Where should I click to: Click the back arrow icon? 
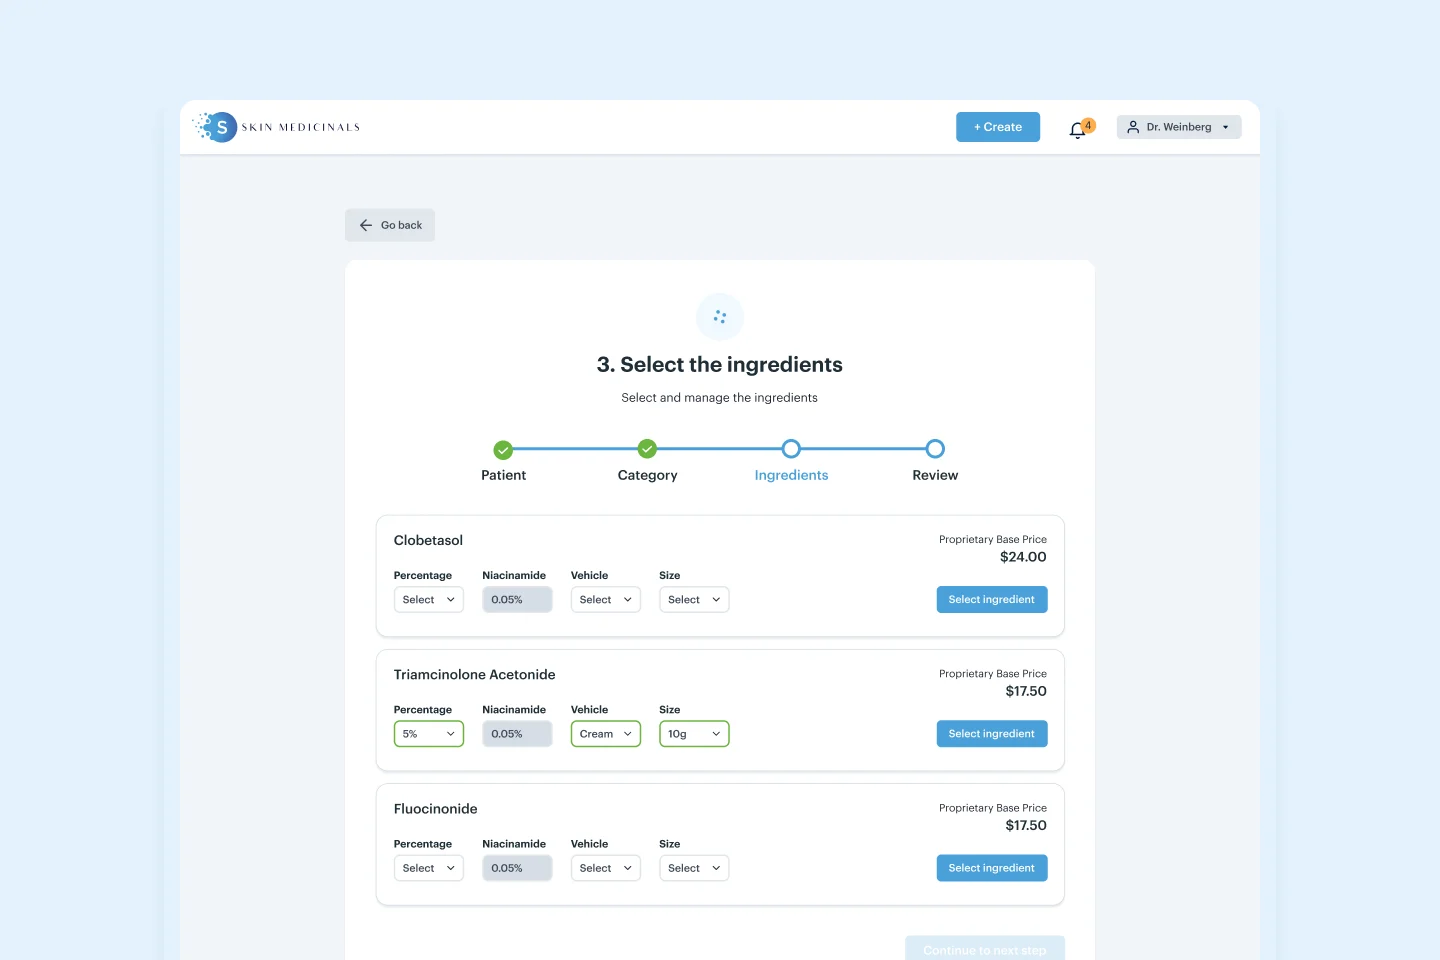(x=366, y=225)
